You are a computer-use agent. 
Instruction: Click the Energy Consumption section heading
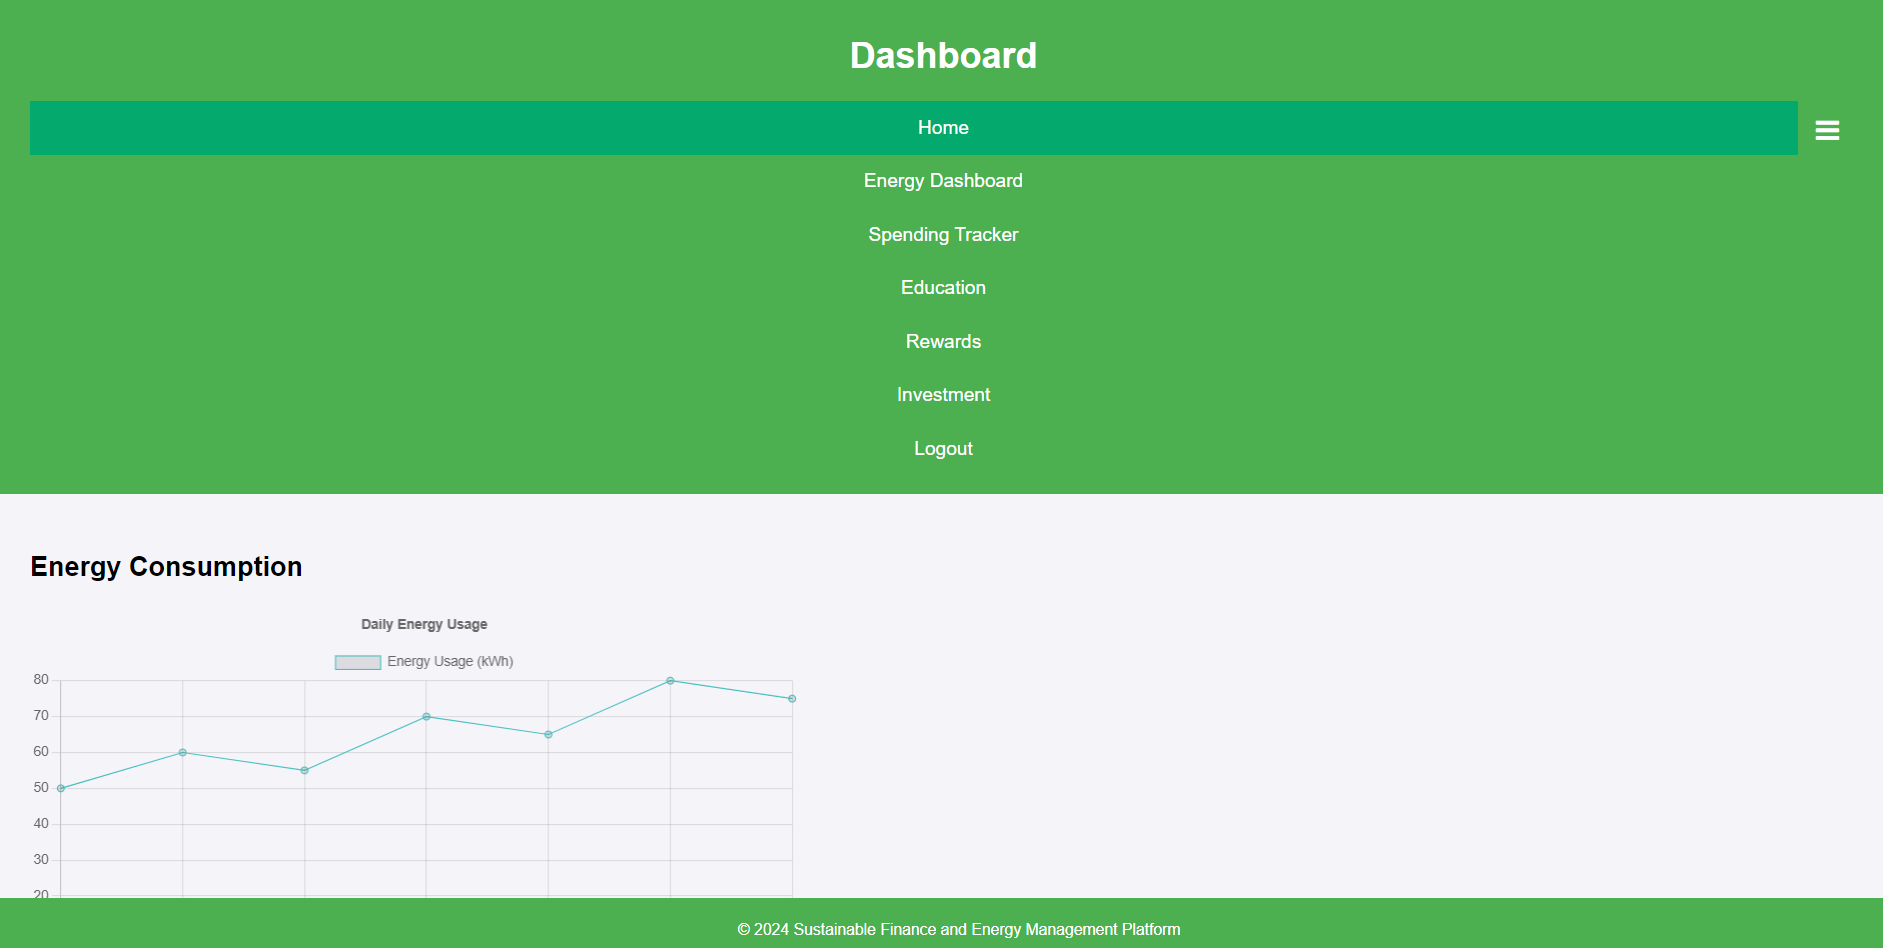click(166, 566)
